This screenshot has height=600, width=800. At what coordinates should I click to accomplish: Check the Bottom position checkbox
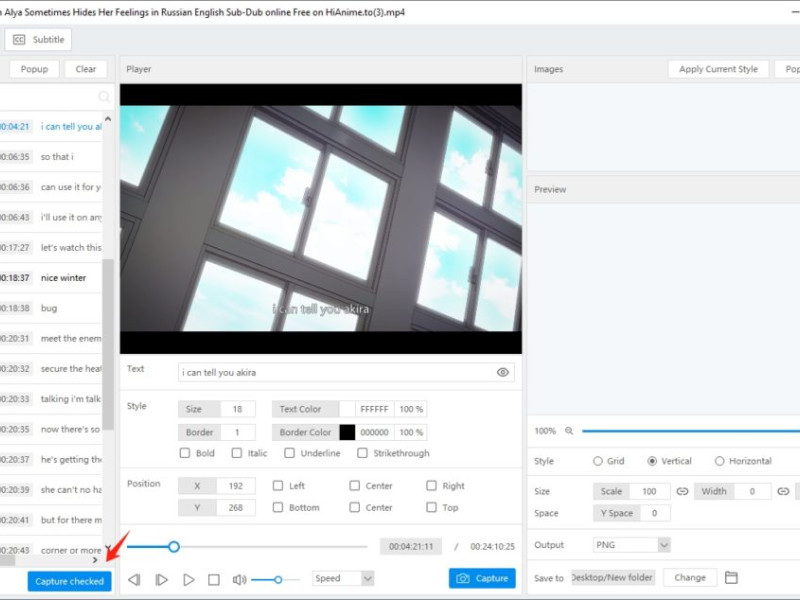278,508
